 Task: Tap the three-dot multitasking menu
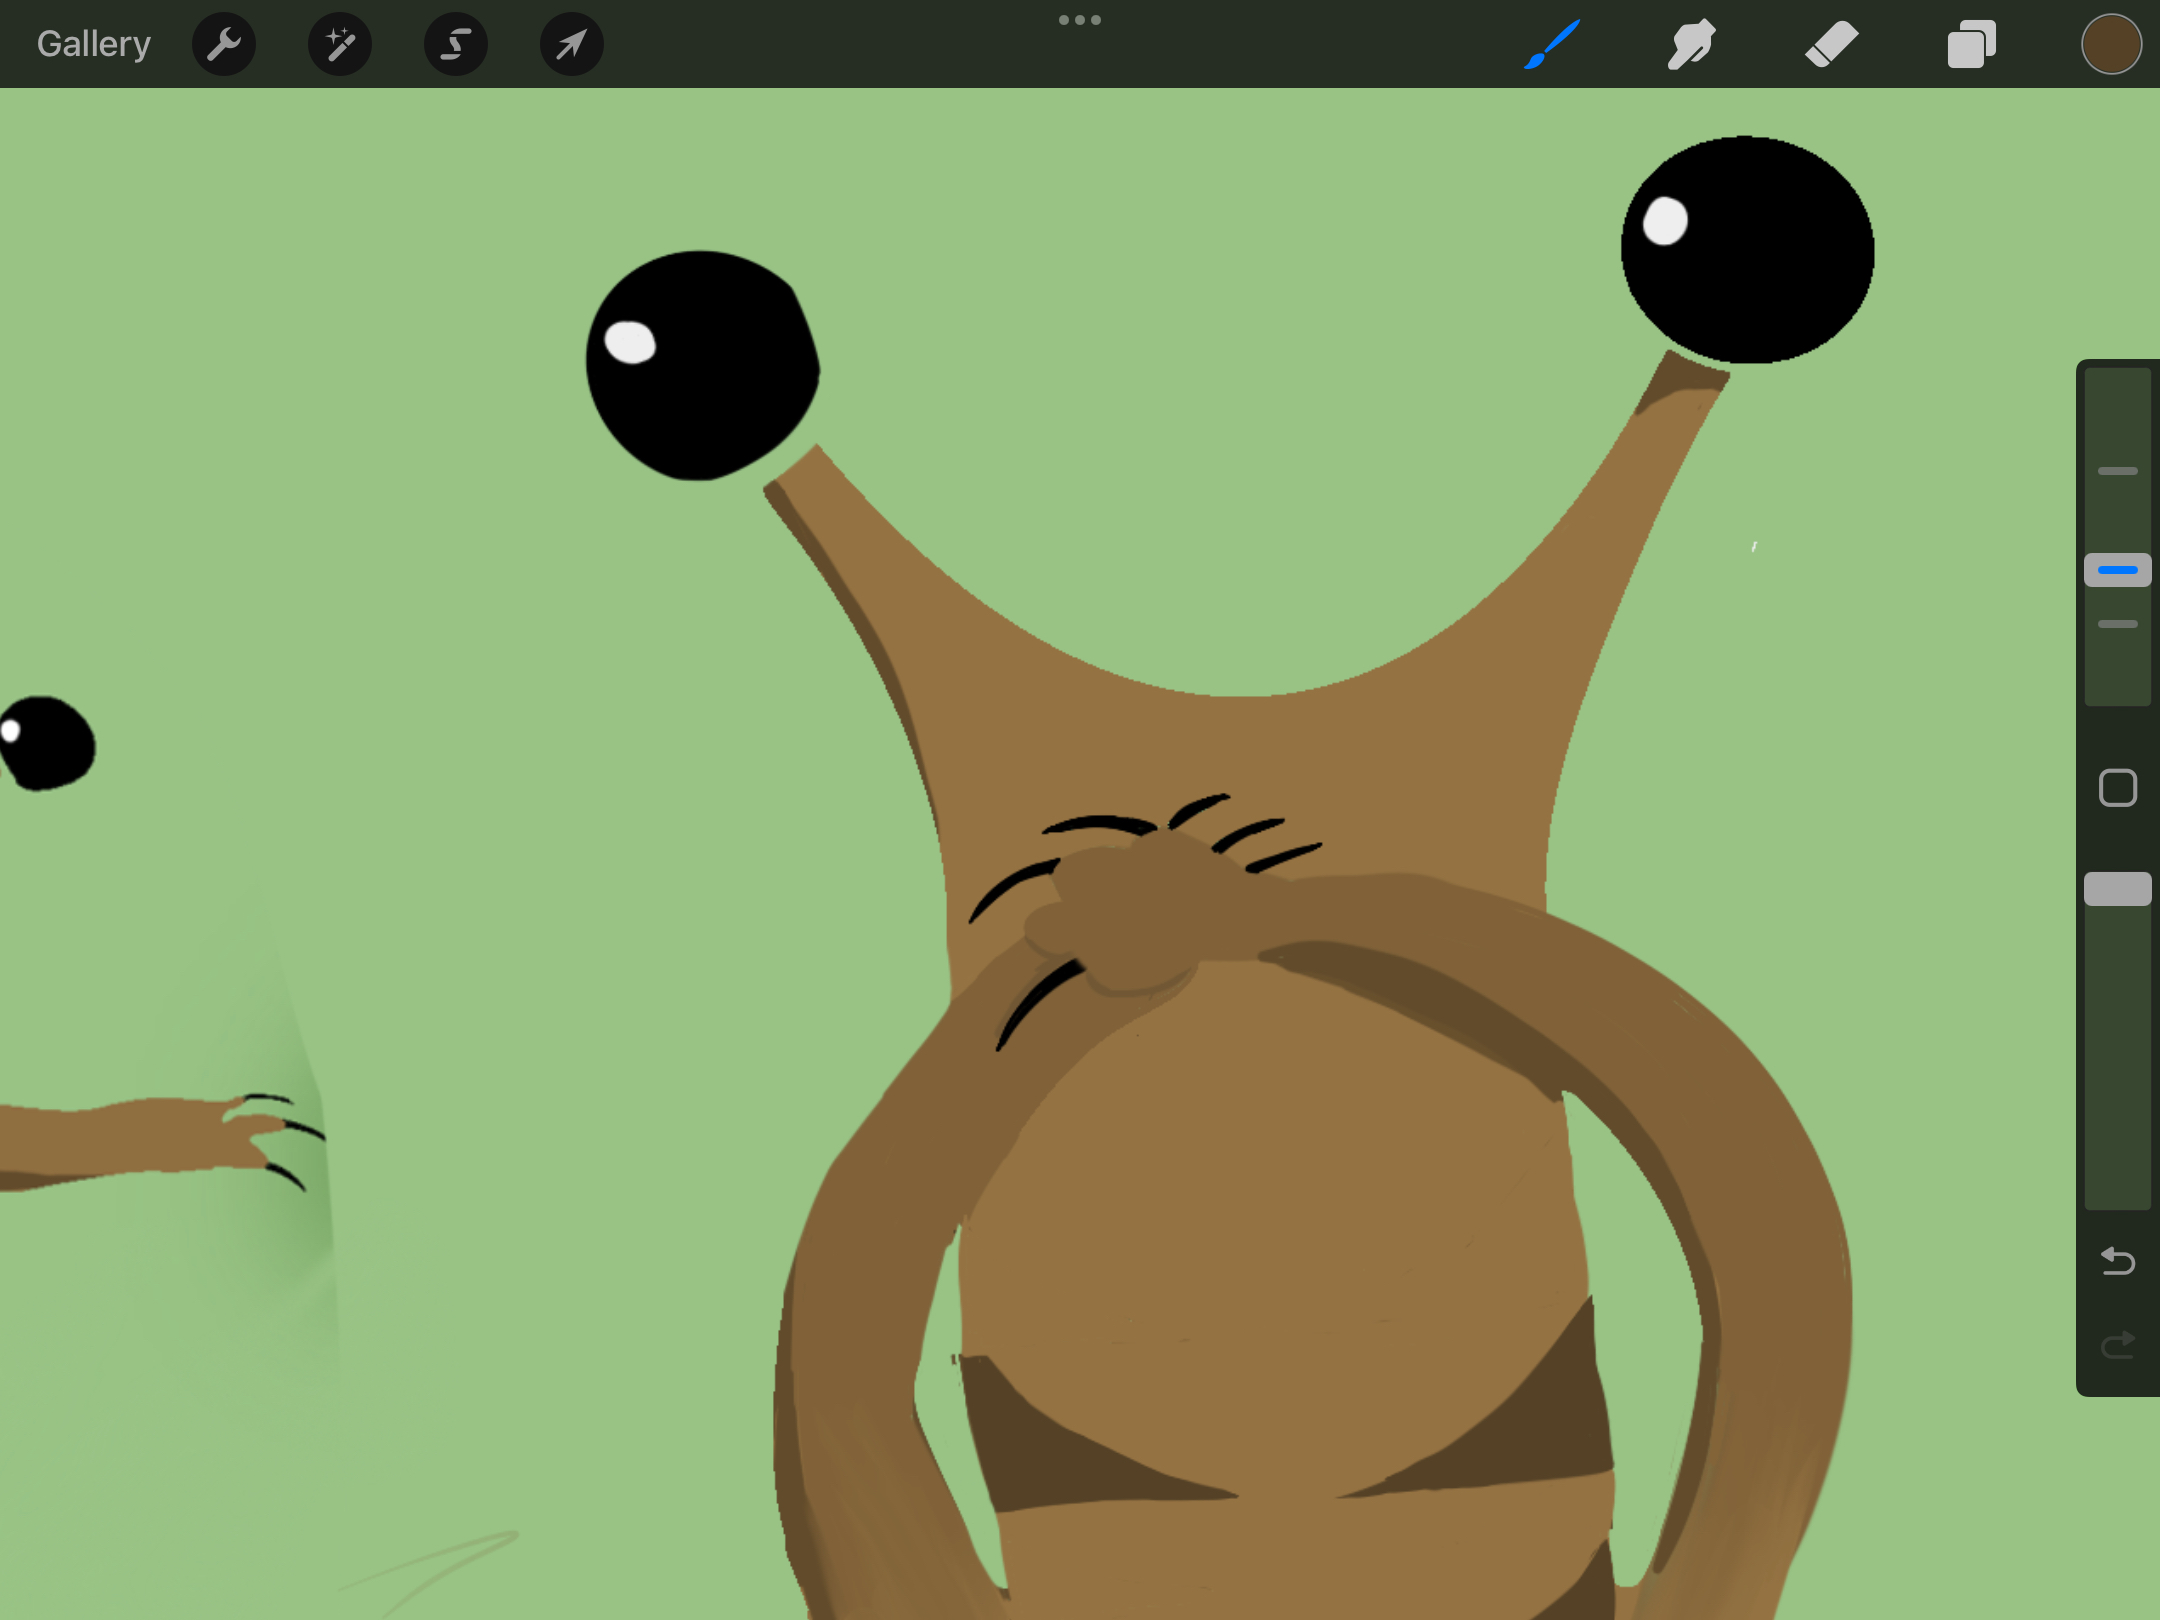[x=1080, y=20]
